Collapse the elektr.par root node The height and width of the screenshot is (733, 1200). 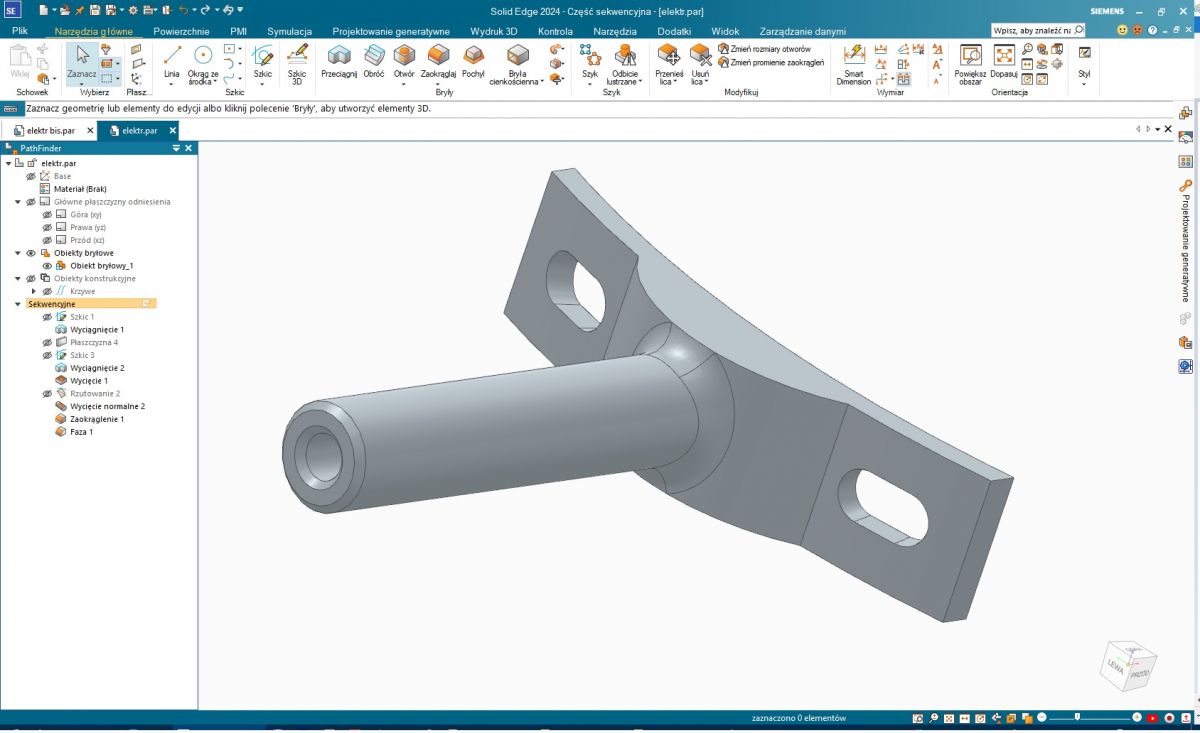(9, 163)
